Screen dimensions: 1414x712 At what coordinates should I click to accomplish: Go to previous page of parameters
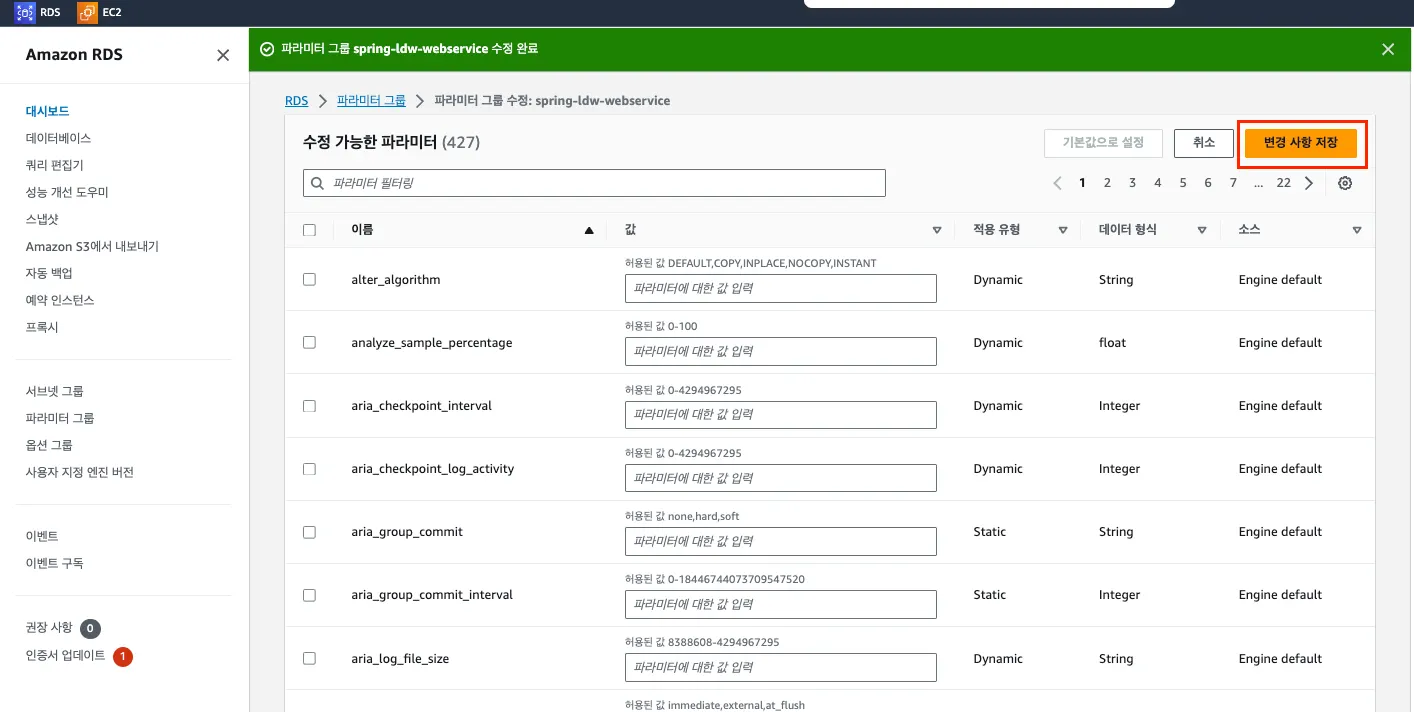(1057, 183)
